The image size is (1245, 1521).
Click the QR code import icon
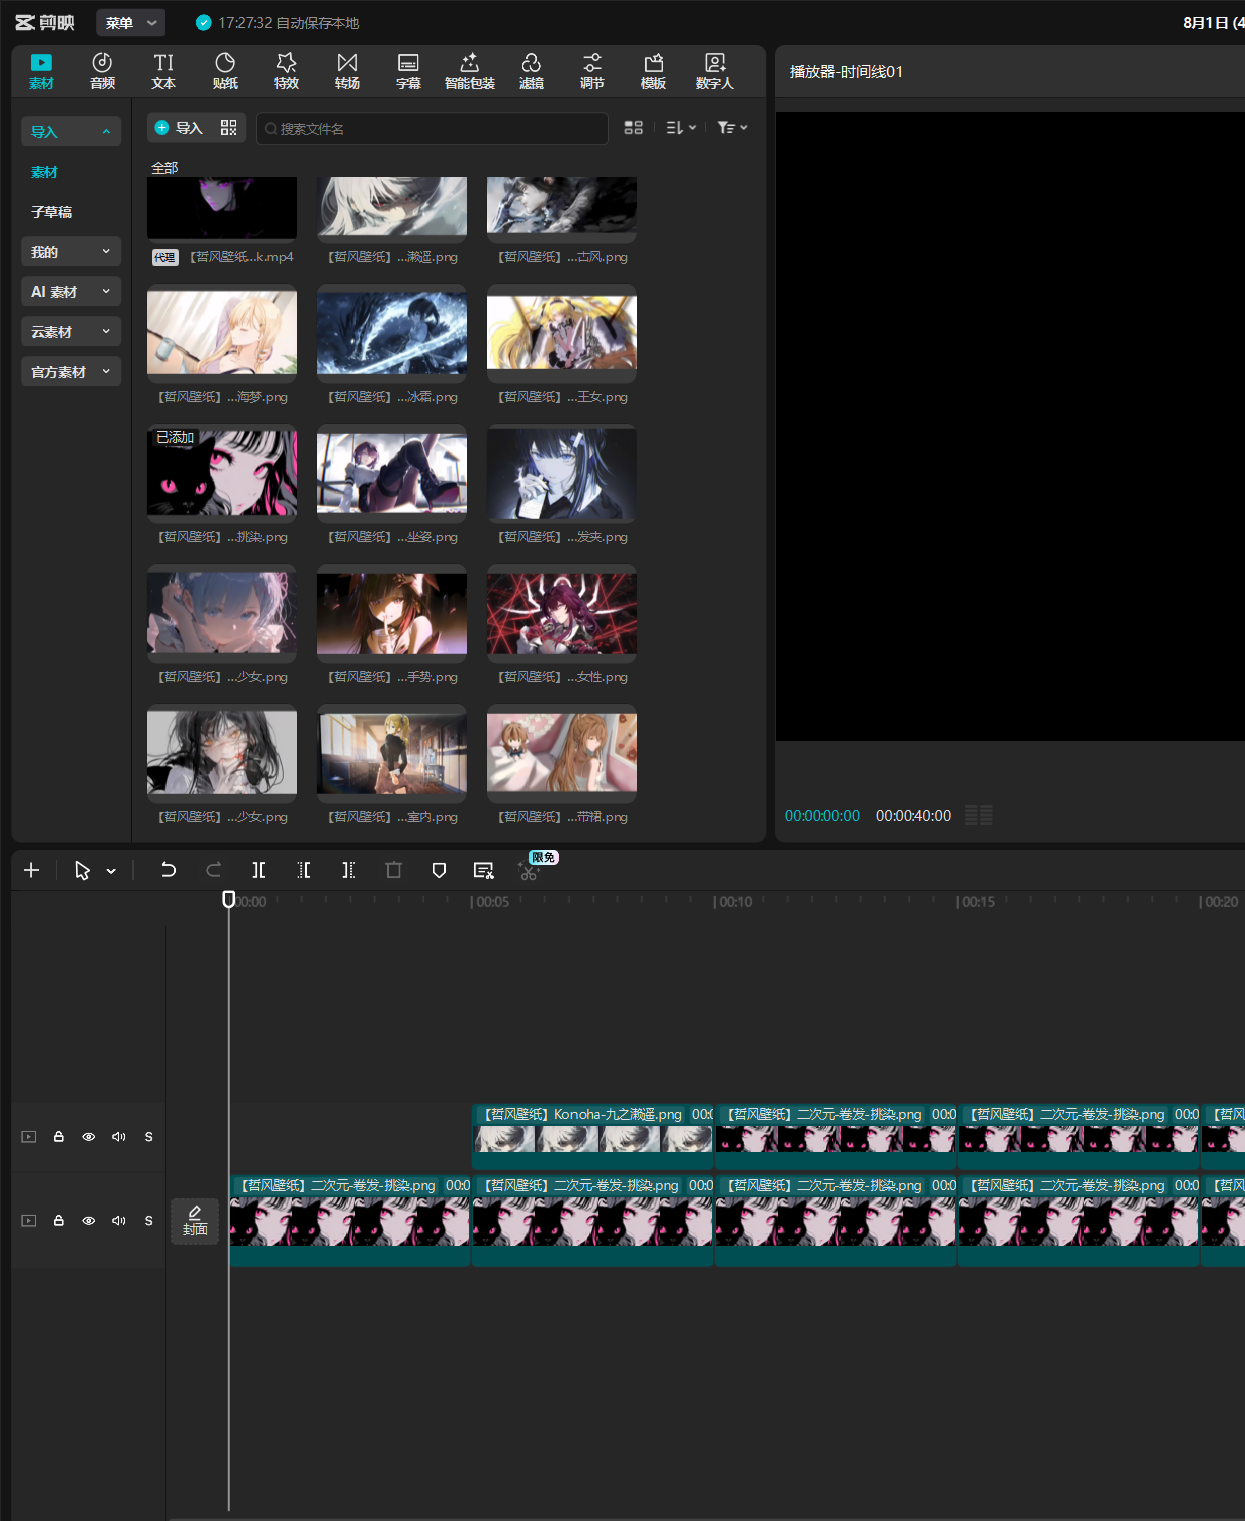229,128
